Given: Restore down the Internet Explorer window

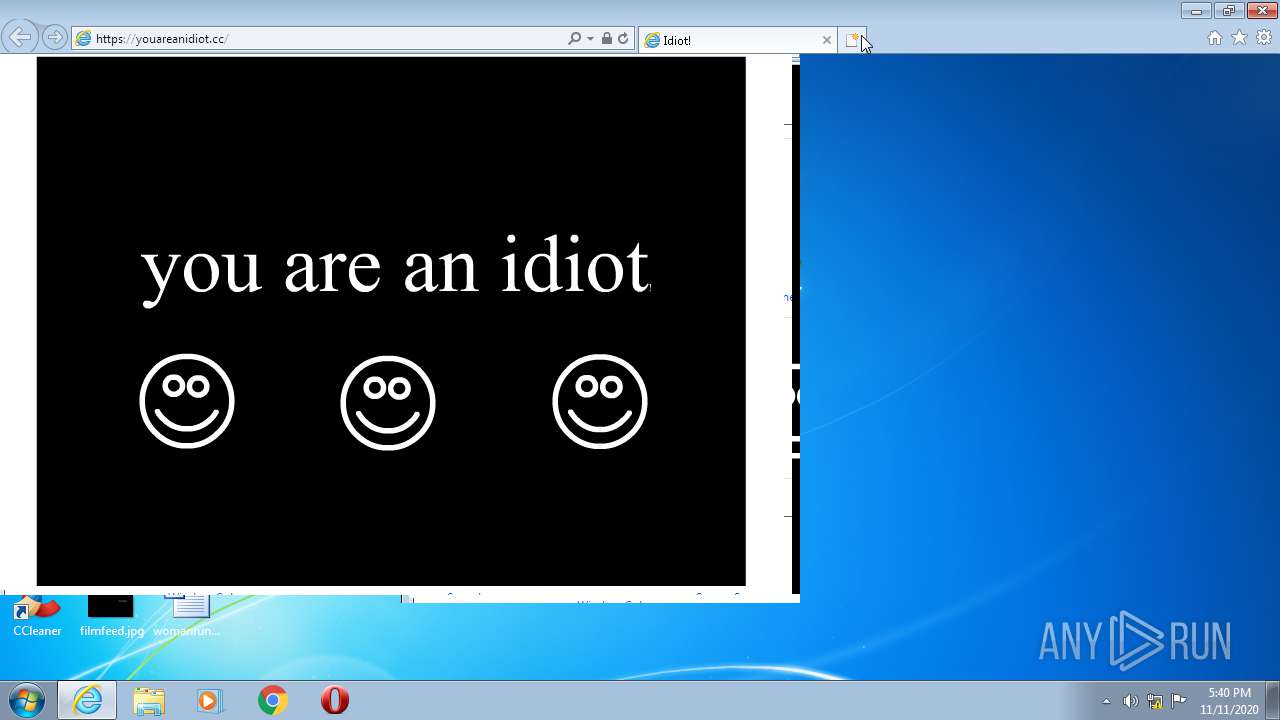Looking at the screenshot, I should point(1228,11).
